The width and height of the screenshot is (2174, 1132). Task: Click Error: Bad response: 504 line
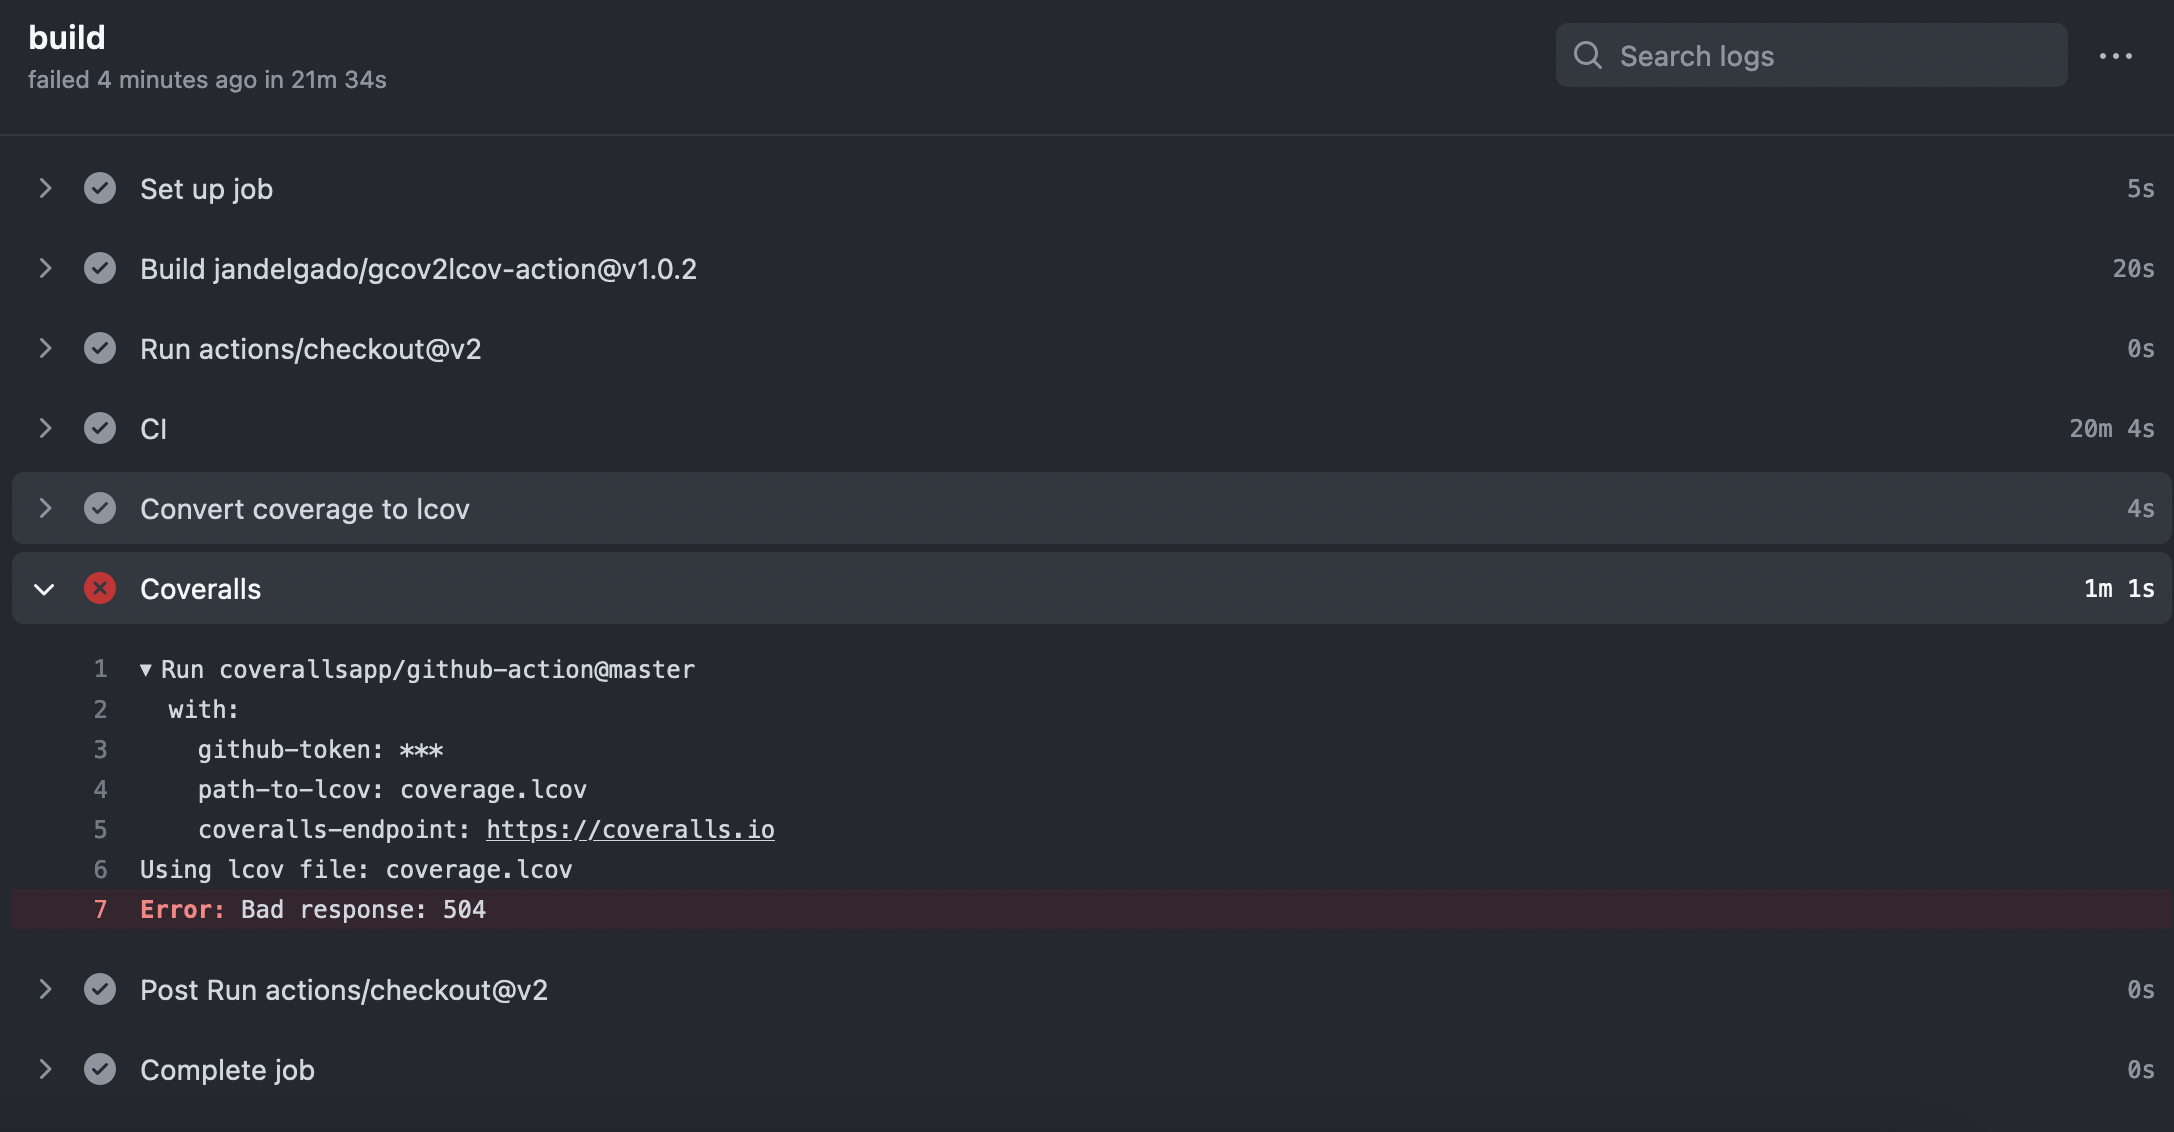pyautogui.click(x=313, y=909)
